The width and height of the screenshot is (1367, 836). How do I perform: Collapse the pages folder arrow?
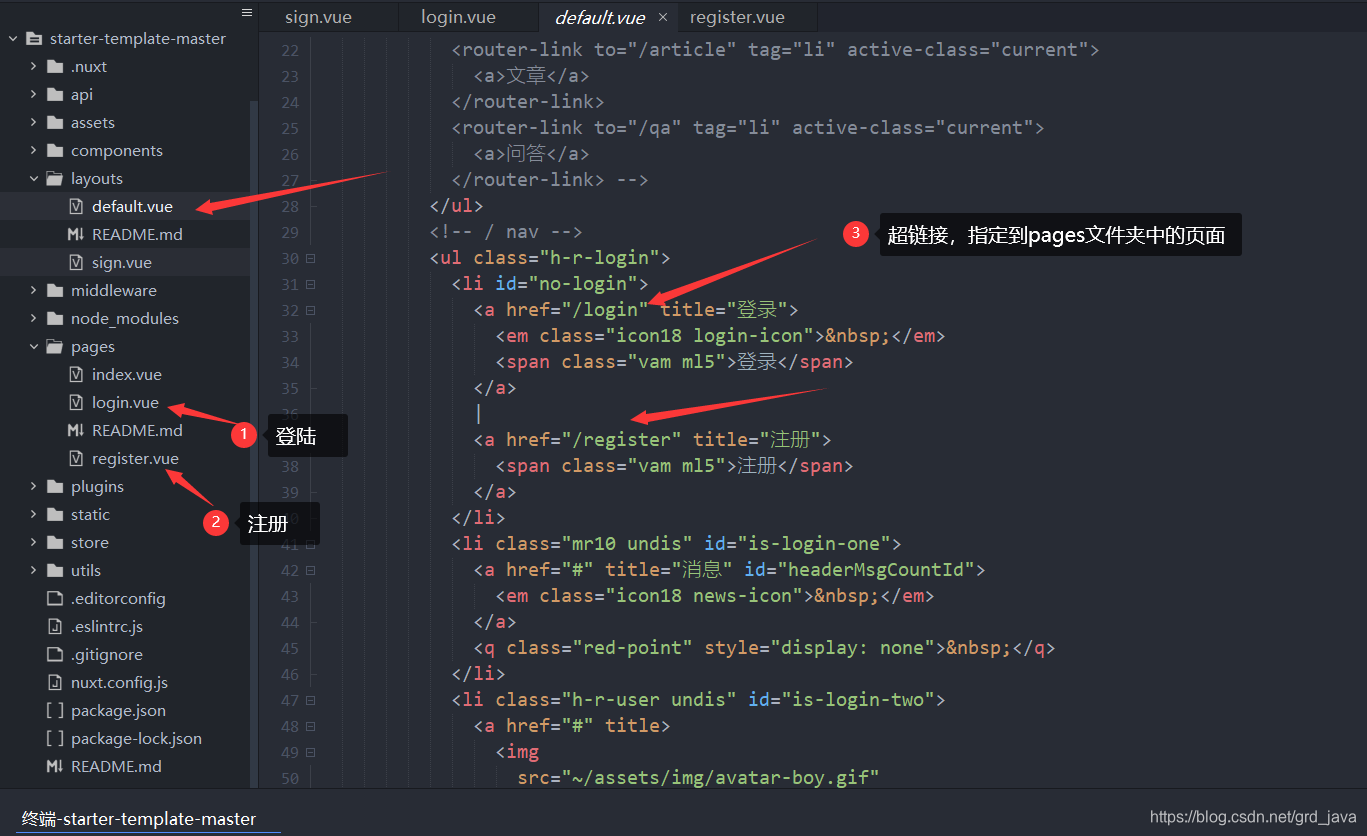point(34,347)
